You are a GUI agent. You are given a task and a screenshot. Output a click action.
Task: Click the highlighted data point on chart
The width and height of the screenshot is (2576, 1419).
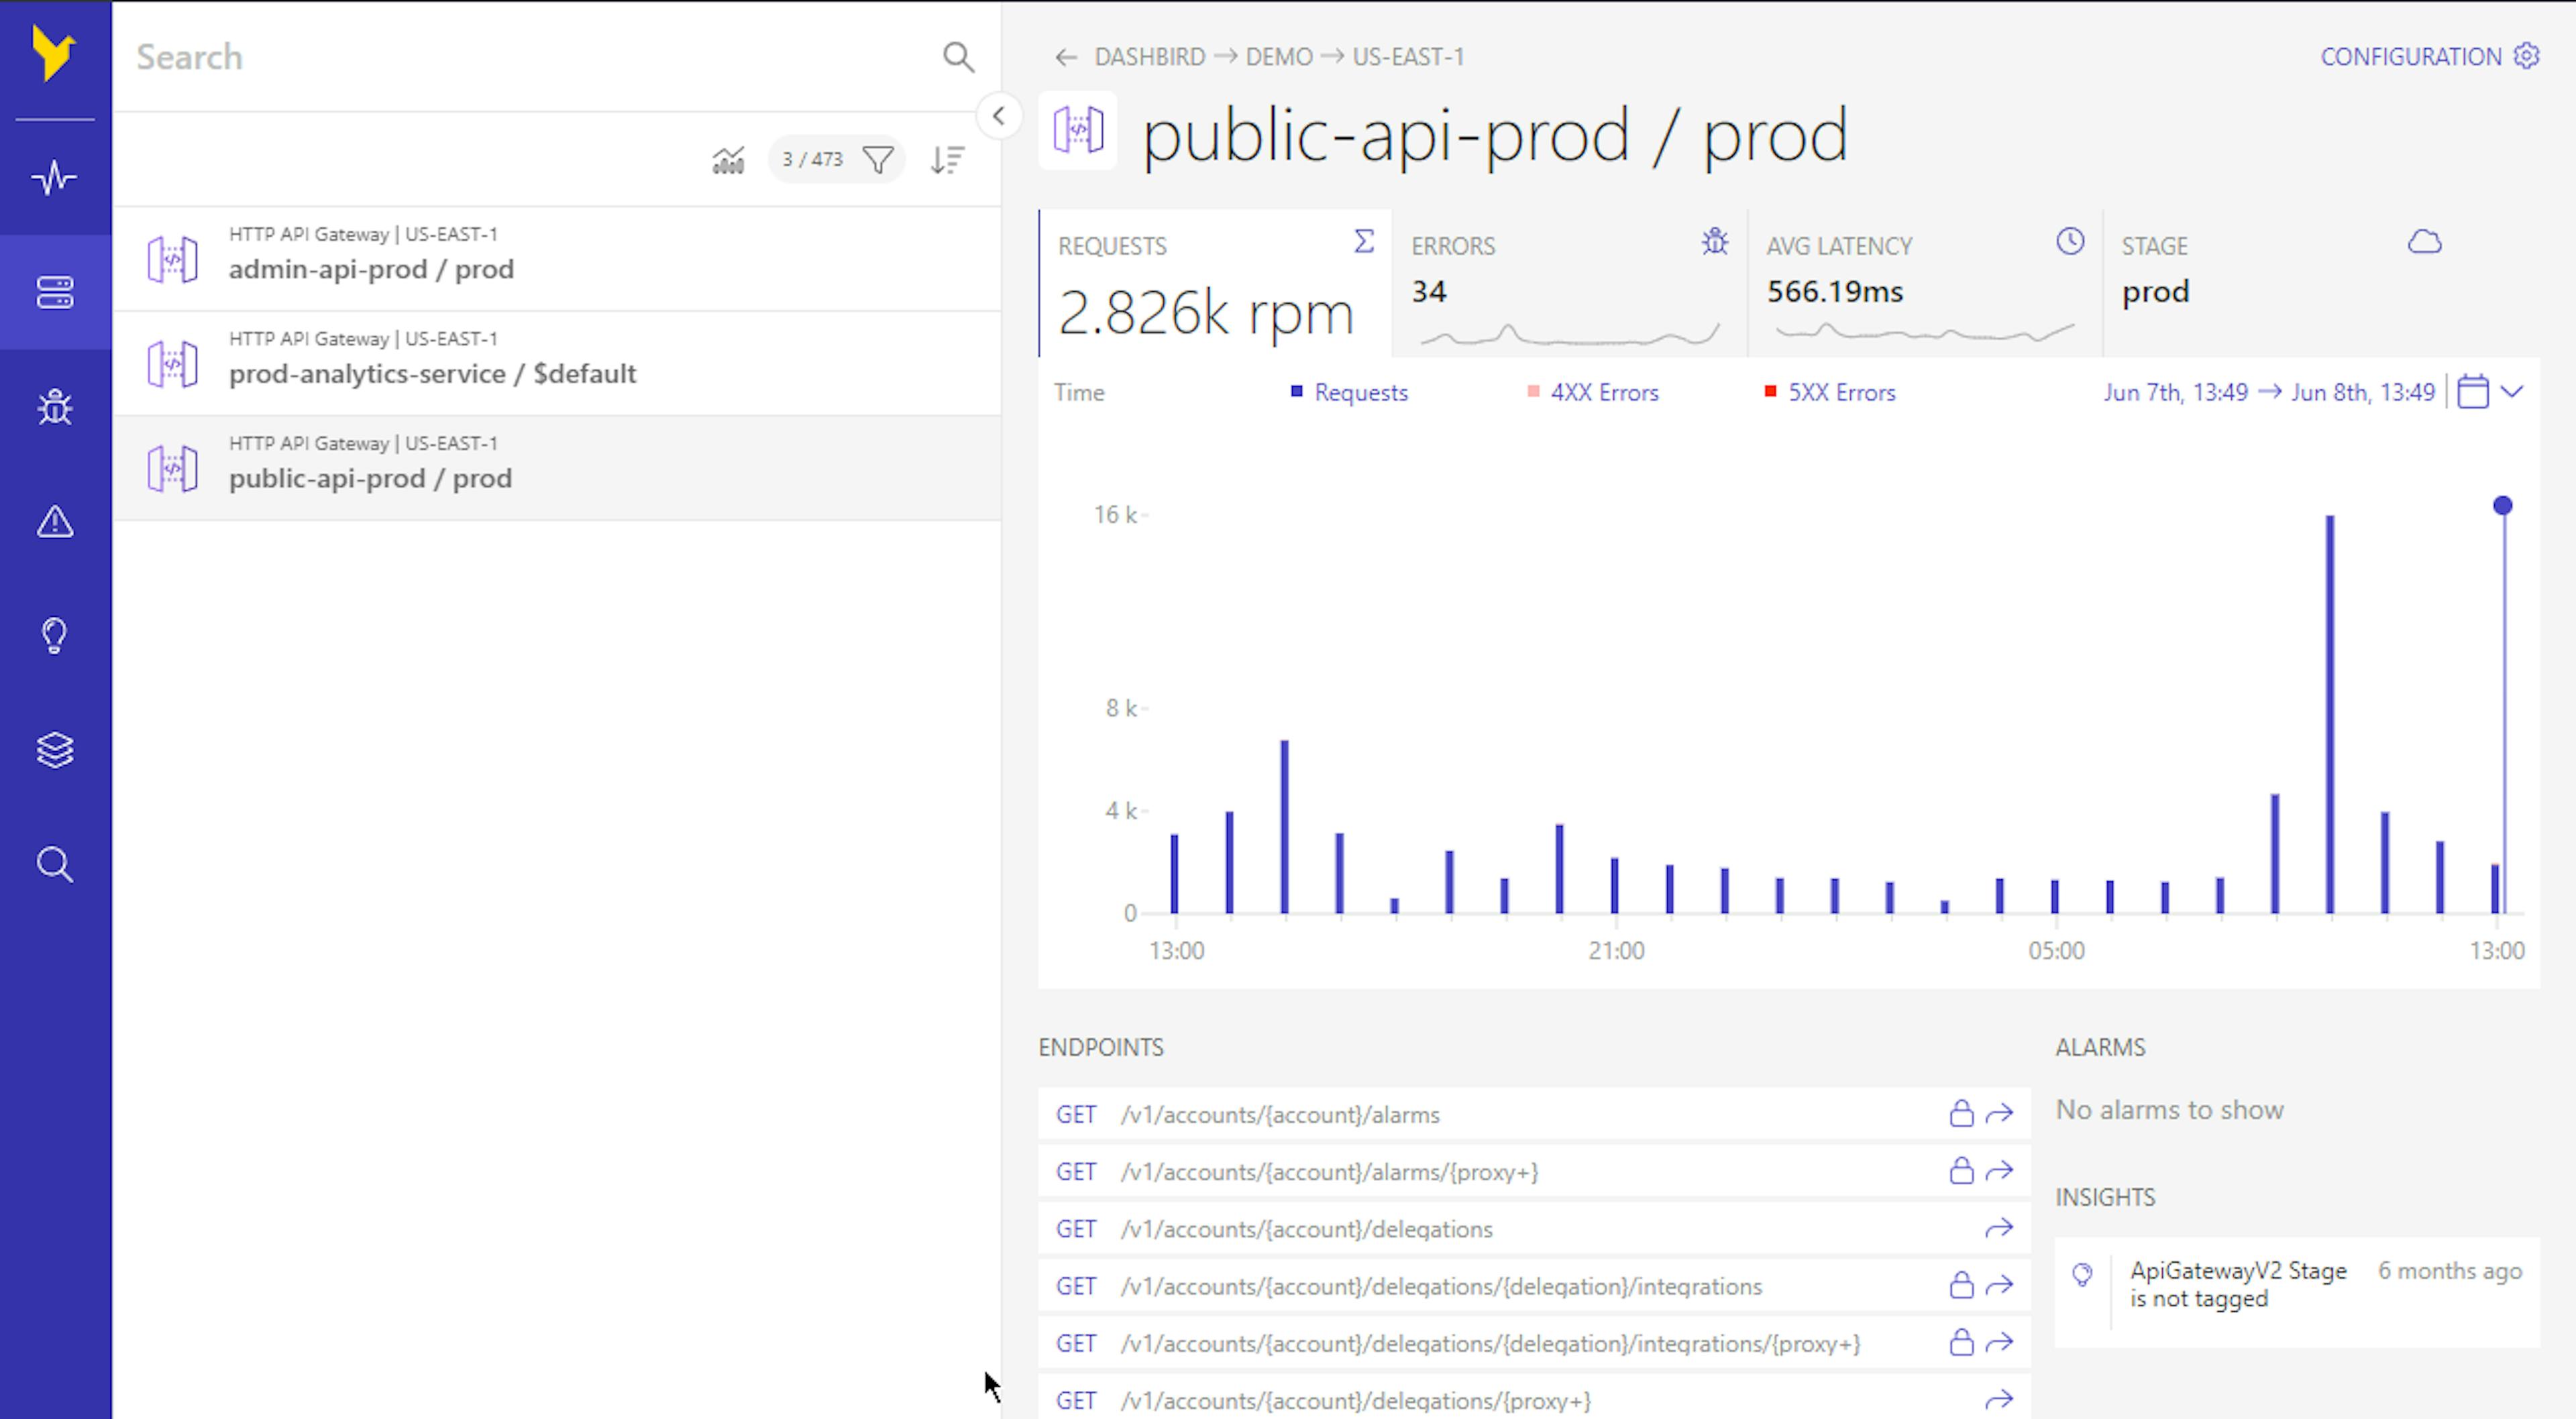coord(2502,505)
